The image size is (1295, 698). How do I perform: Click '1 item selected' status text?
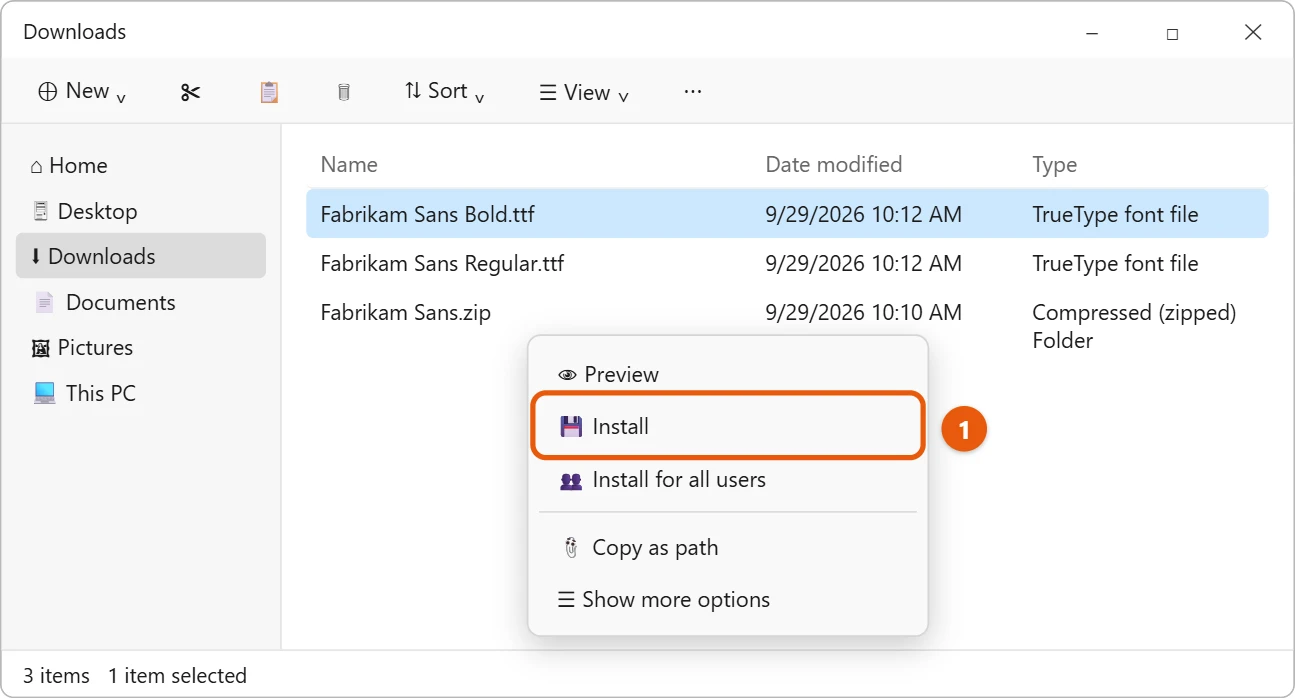(177, 676)
